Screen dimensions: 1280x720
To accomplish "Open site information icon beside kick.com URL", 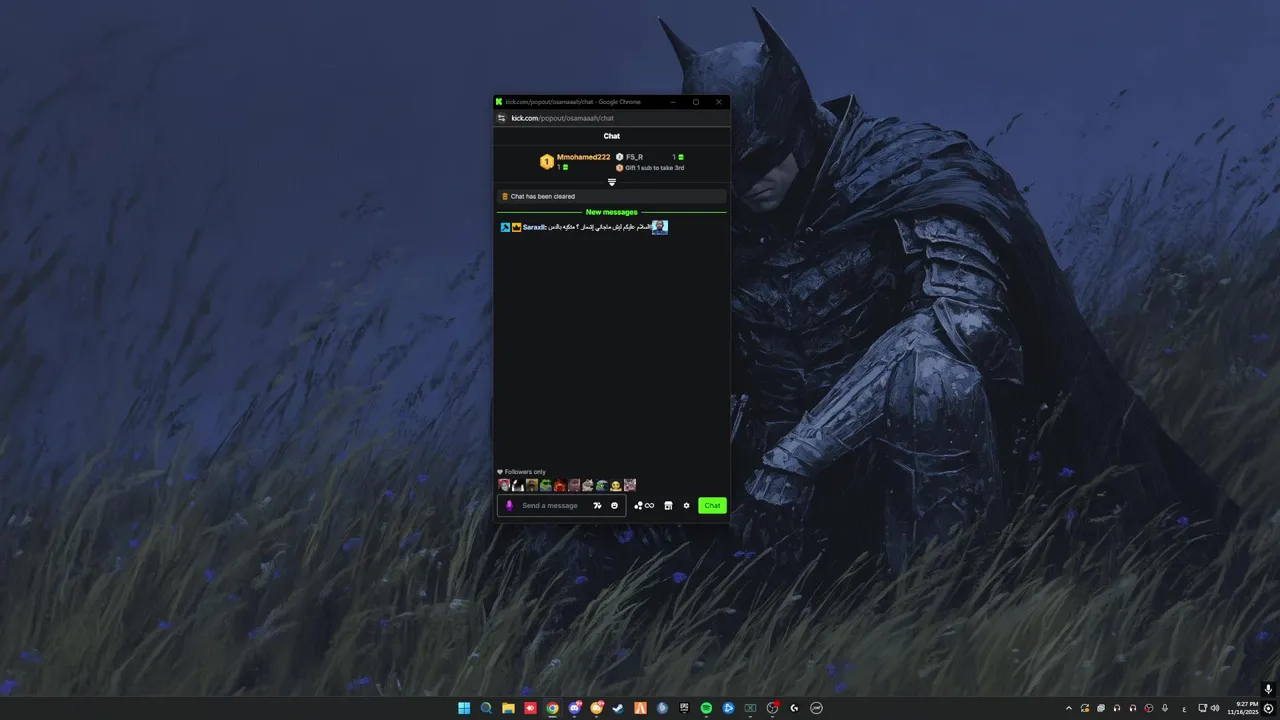I will (502, 118).
